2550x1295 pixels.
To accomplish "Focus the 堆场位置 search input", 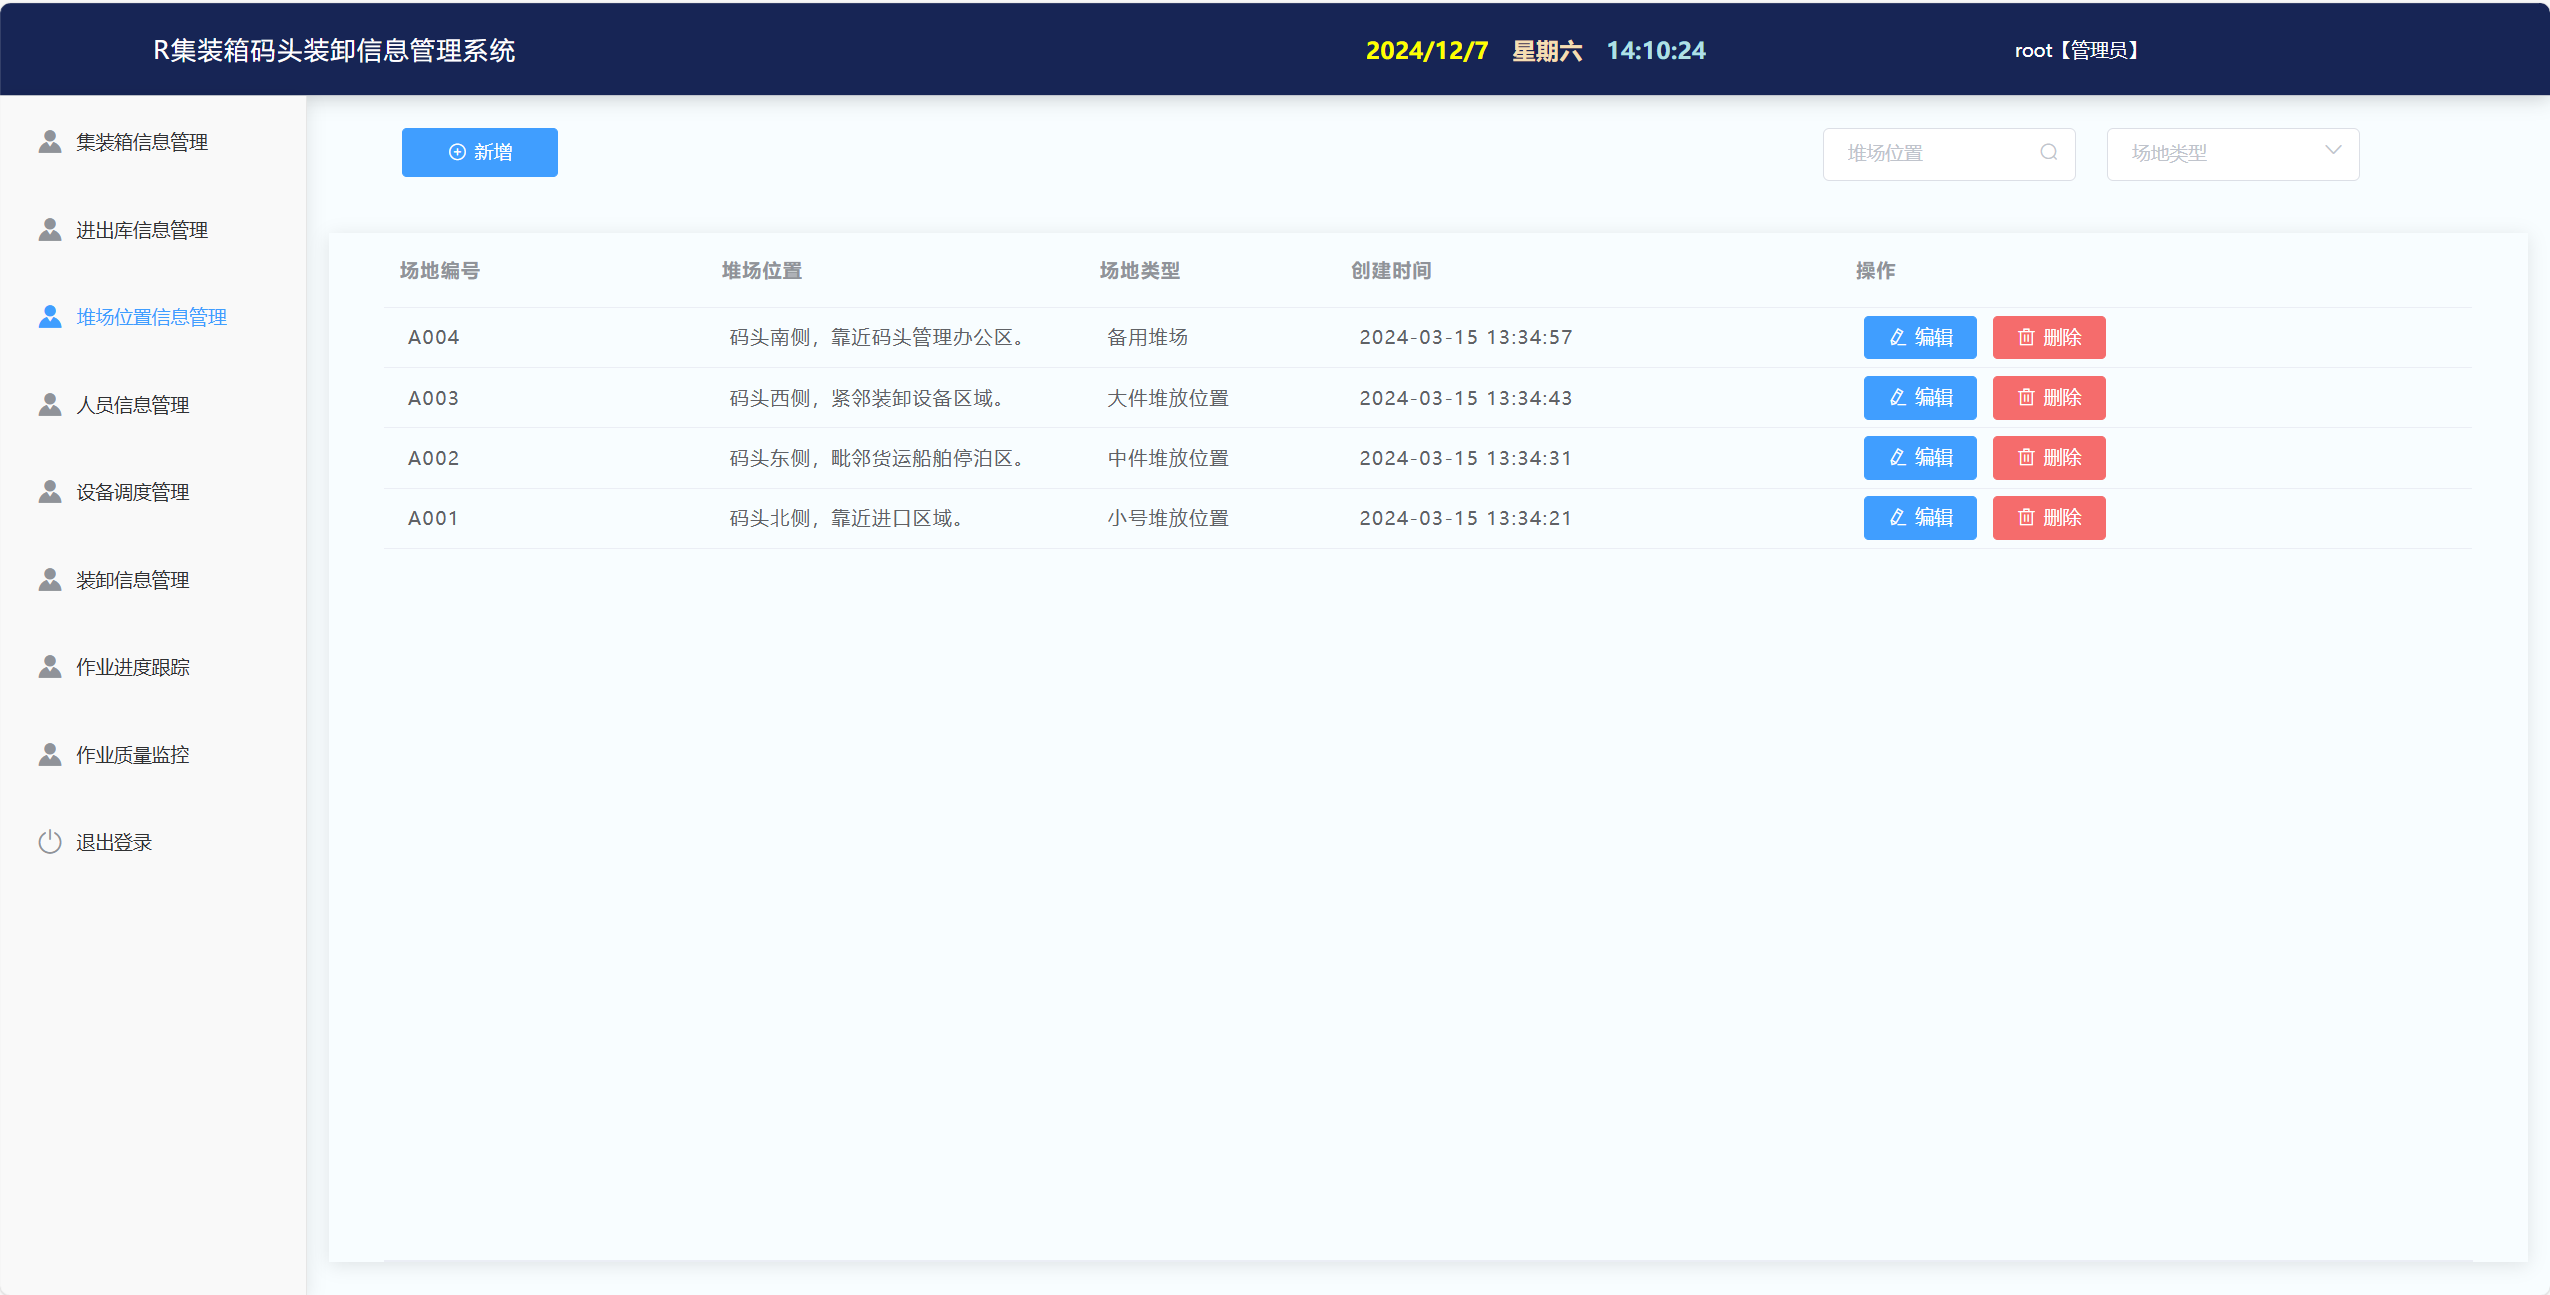I will pyautogui.click(x=1930, y=154).
